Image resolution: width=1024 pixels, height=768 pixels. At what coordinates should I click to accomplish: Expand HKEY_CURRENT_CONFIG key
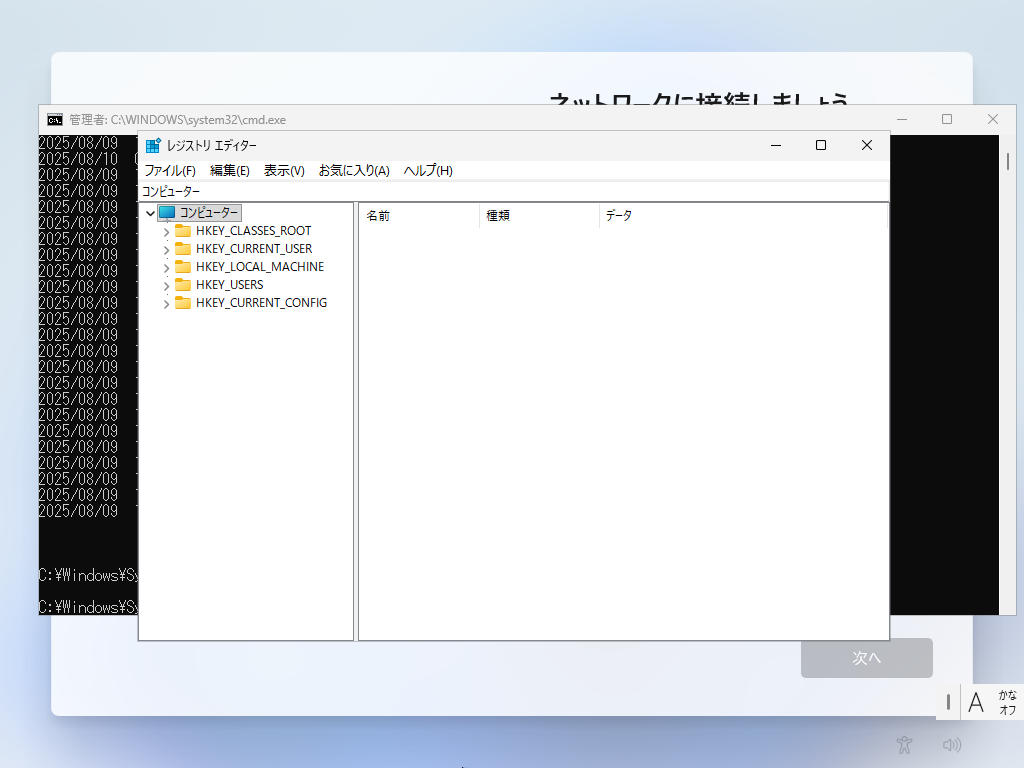(x=167, y=303)
